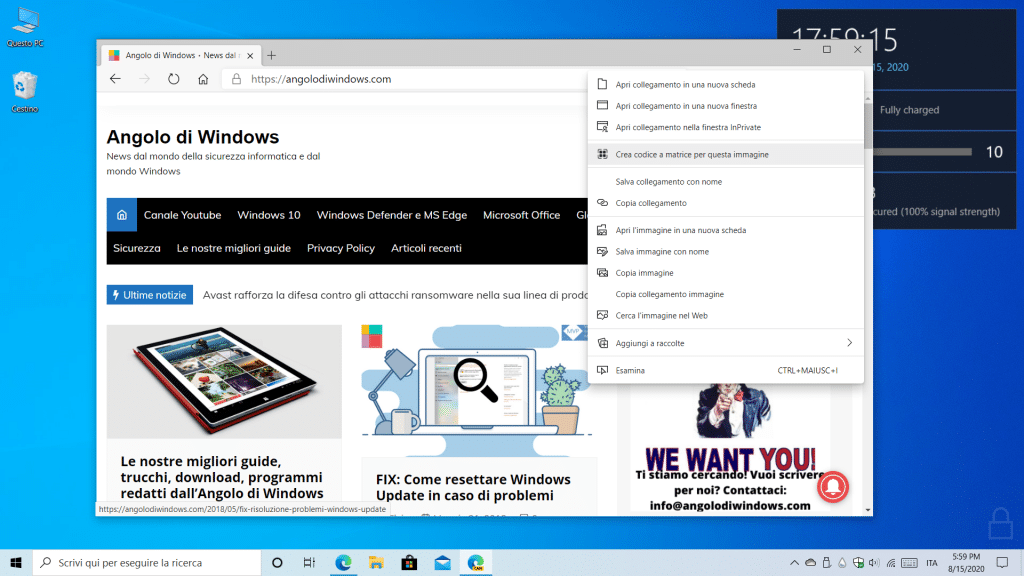Image resolution: width=1024 pixels, height=576 pixels.
Task: Click the browser Back arrow
Action: coord(115,79)
